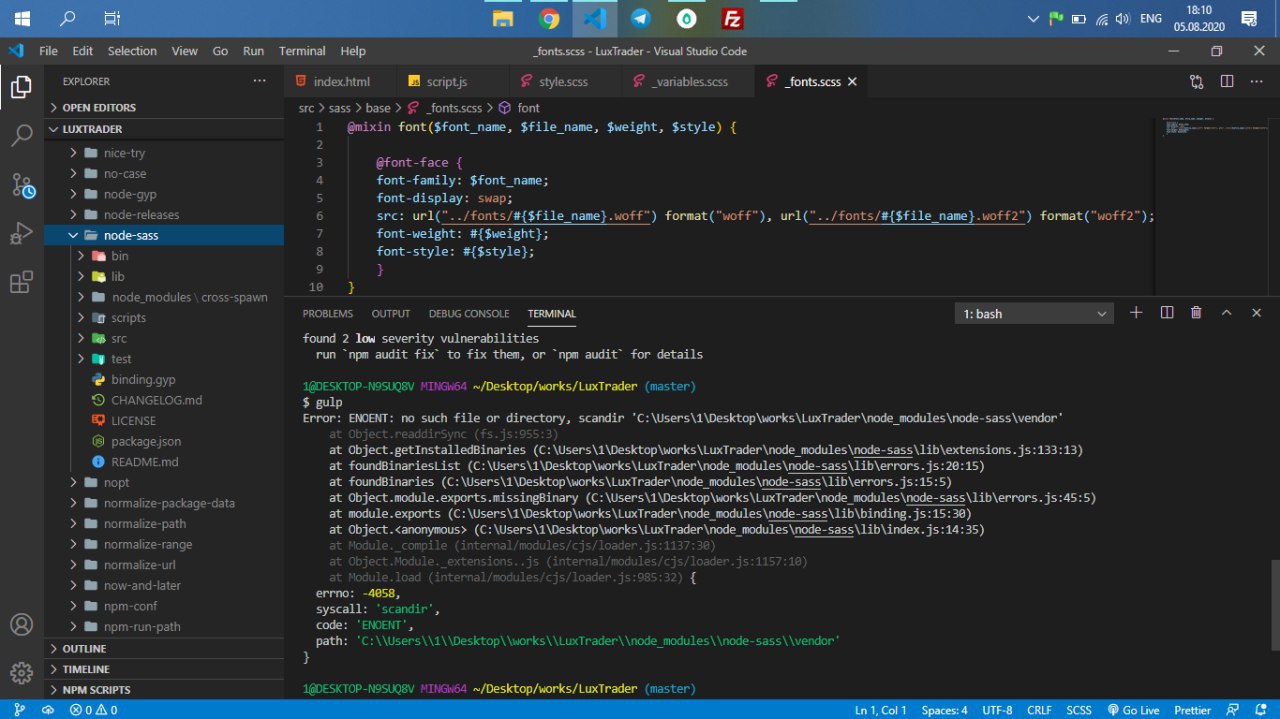Open Run and Debug view
This screenshot has height=719, width=1280.
click(x=21, y=234)
